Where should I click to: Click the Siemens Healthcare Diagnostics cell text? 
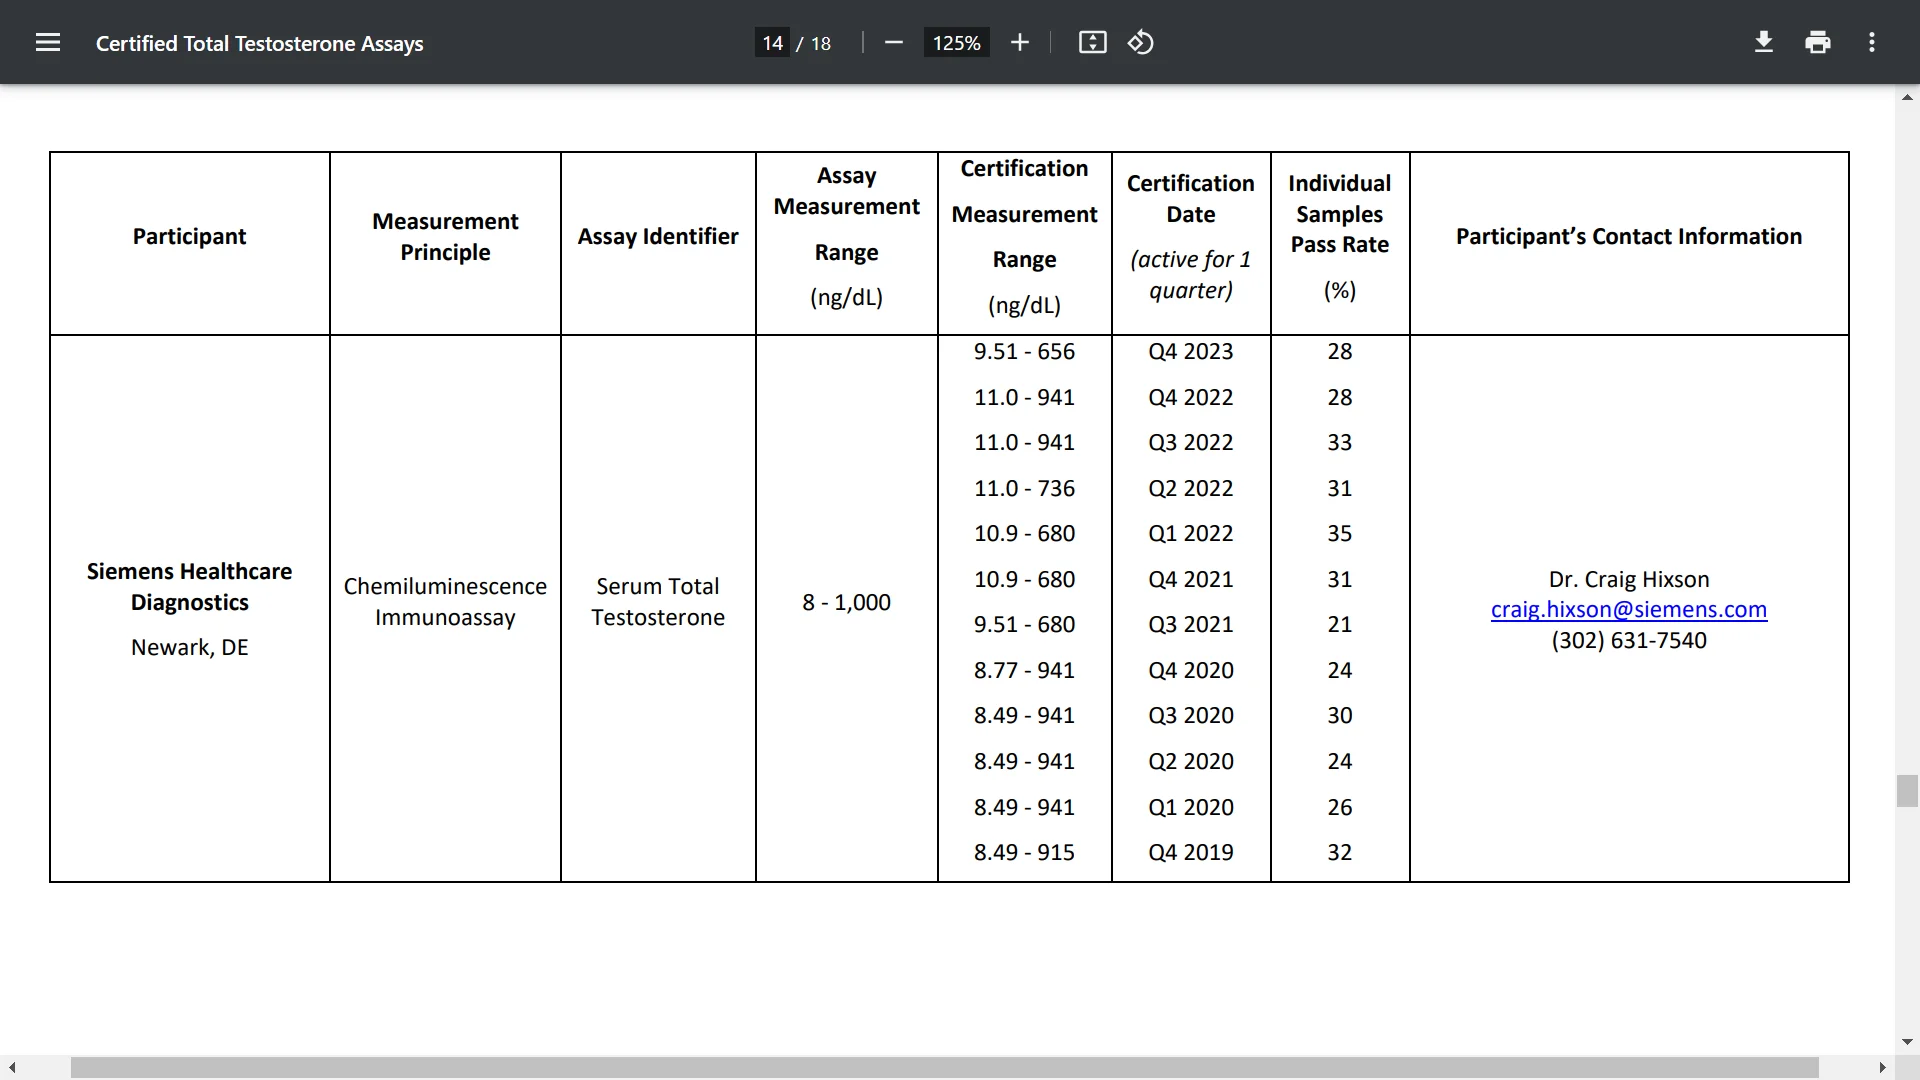tap(189, 587)
